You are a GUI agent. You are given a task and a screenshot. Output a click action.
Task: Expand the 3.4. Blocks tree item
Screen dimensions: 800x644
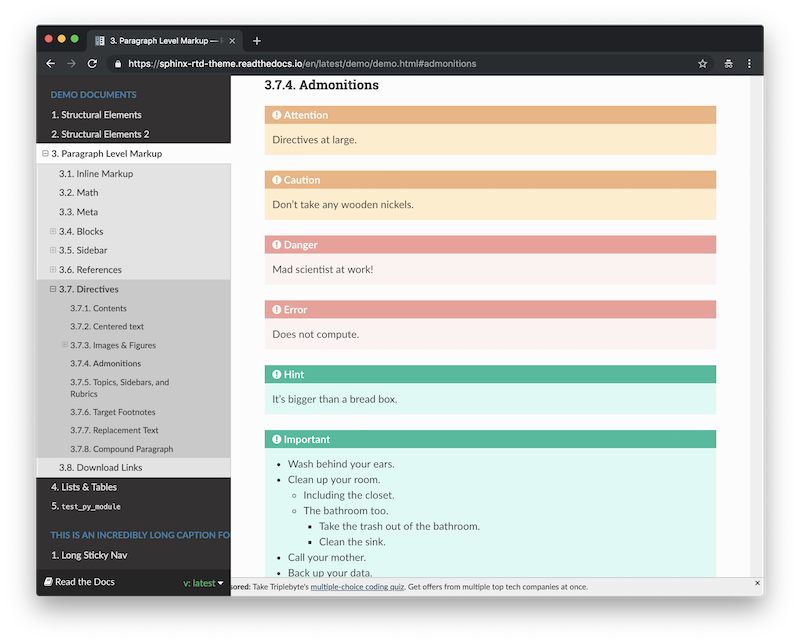[x=53, y=231]
